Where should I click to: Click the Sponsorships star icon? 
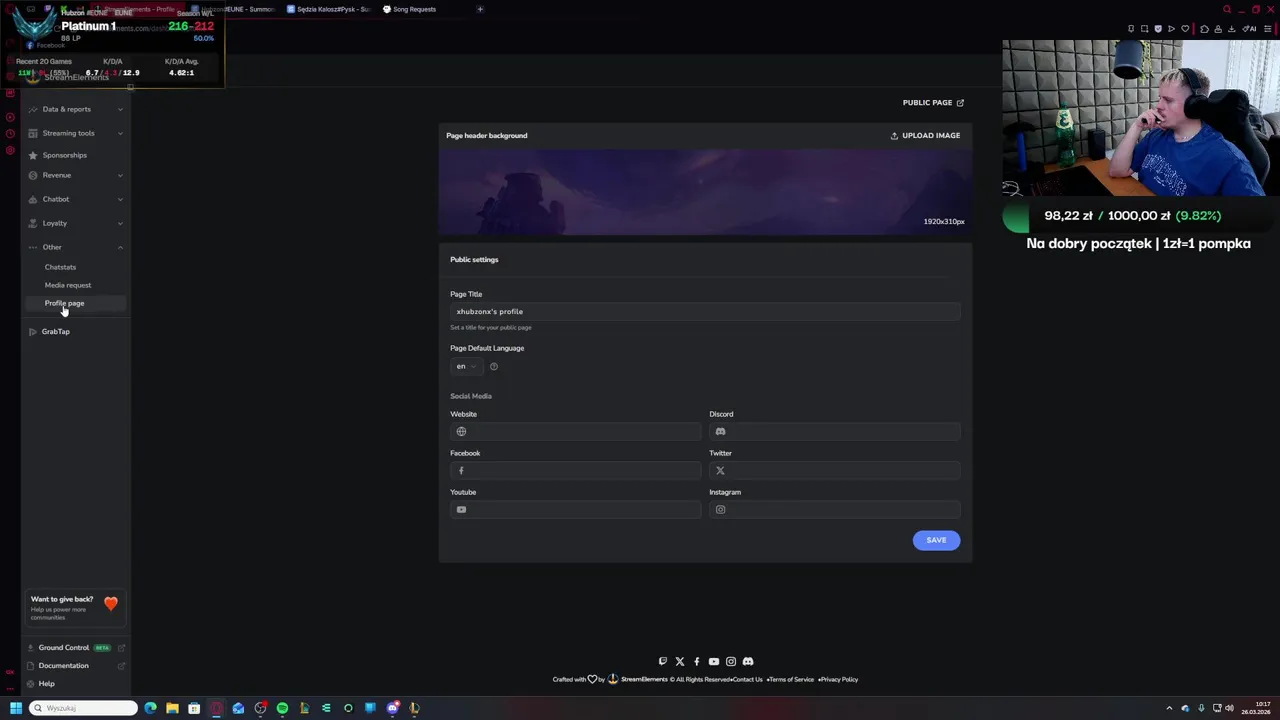coord(33,155)
